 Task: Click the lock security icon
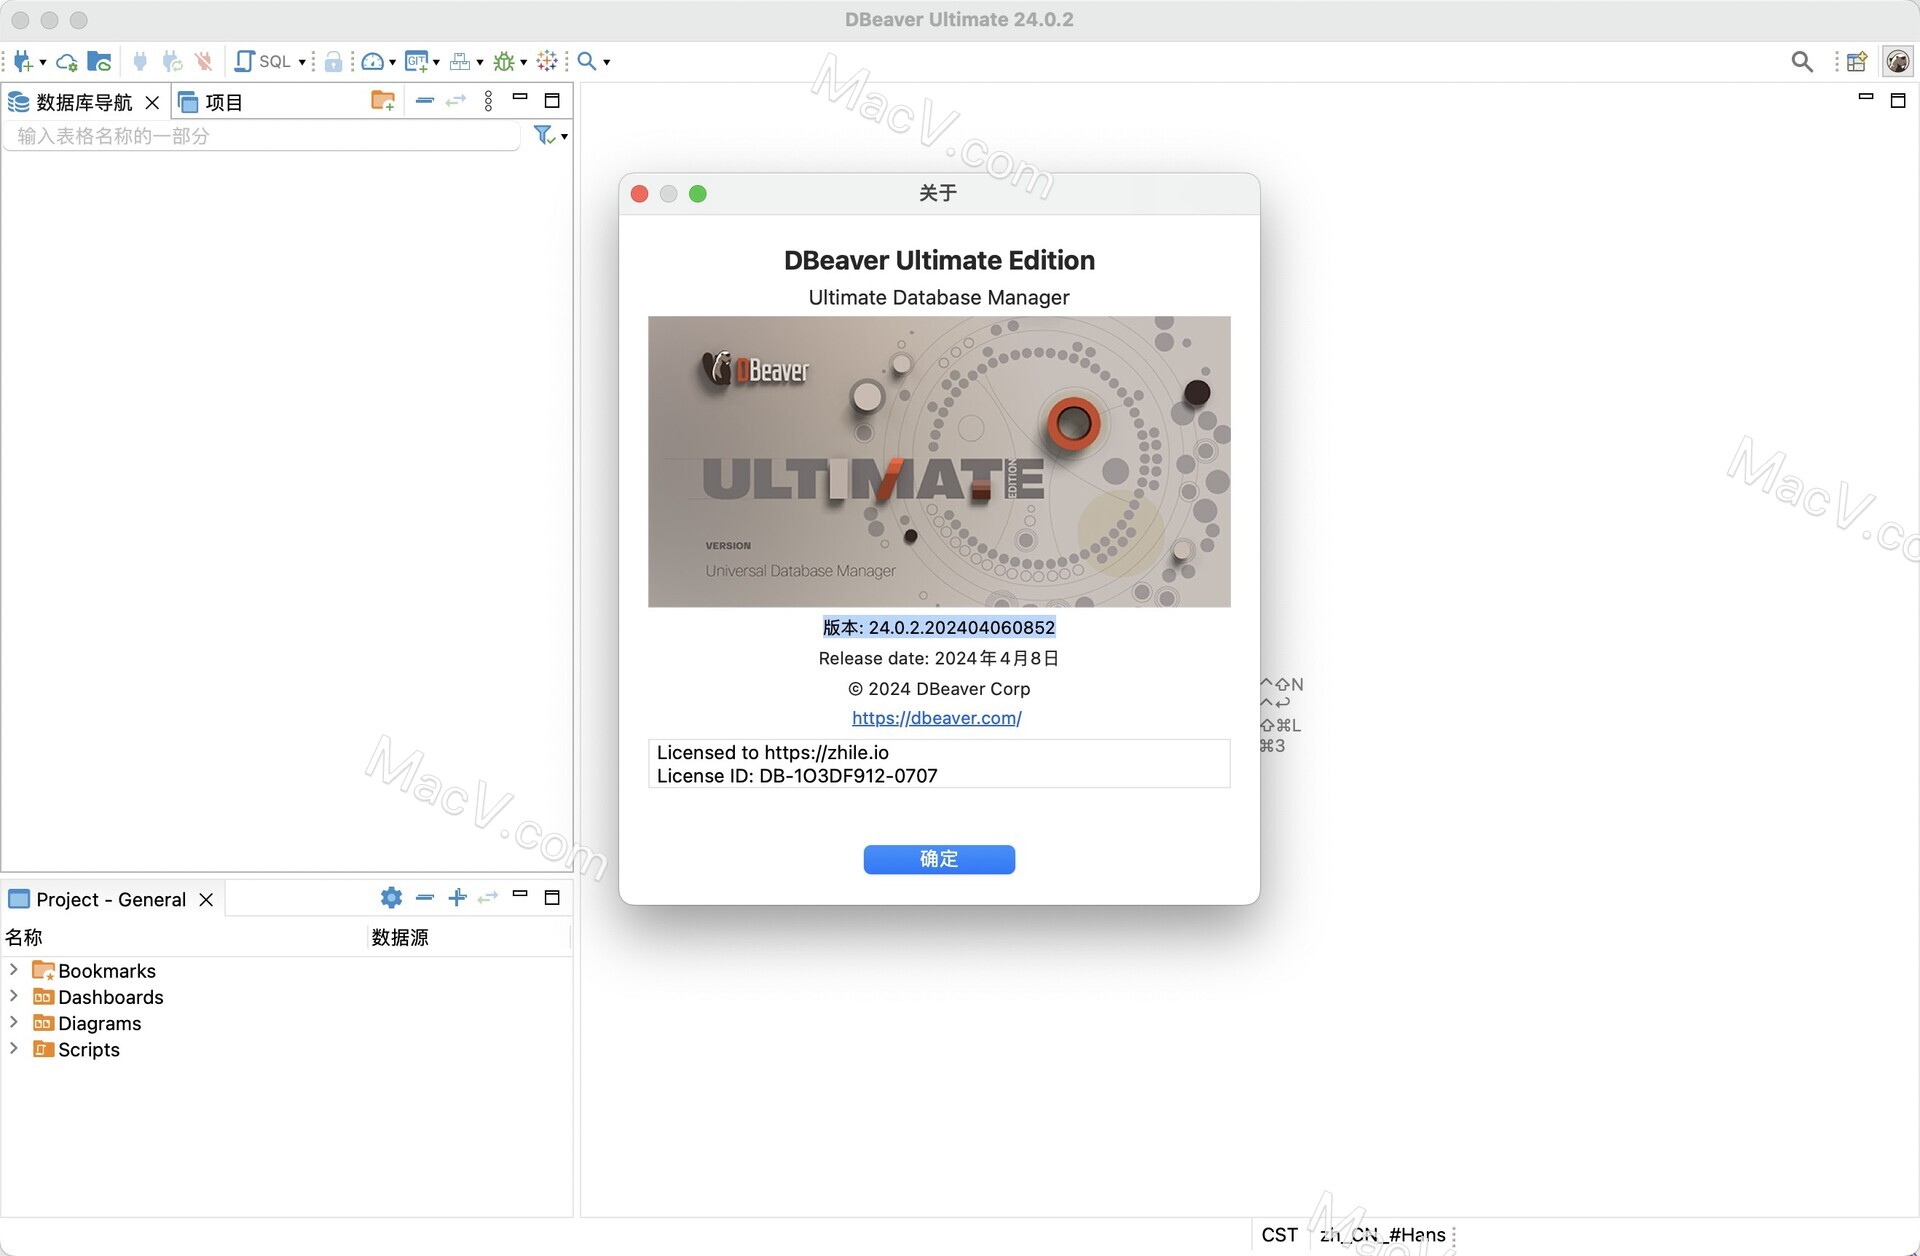click(x=334, y=61)
